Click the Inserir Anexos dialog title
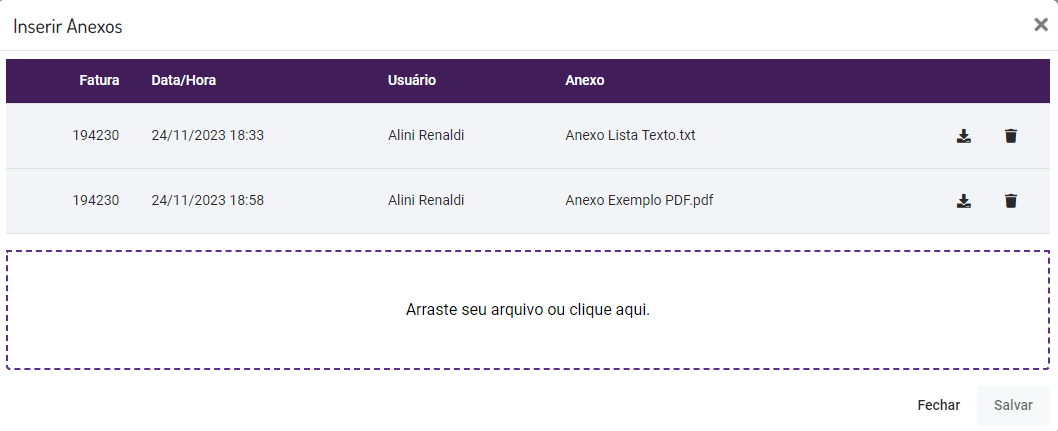Image resolution: width=1058 pixels, height=431 pixels. pyautogui.click(x=68, y=27)
